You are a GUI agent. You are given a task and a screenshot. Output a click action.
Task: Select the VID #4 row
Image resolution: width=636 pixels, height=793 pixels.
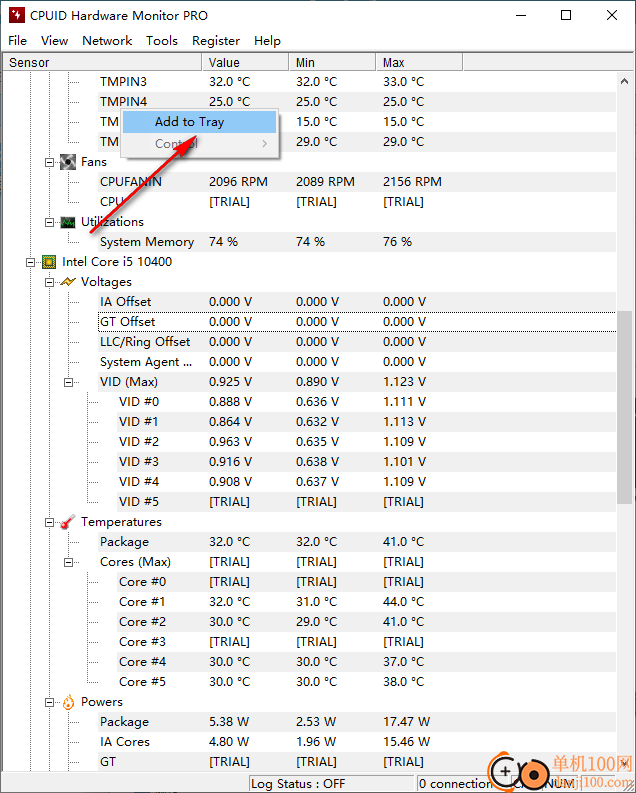click(x=367, y=482)
